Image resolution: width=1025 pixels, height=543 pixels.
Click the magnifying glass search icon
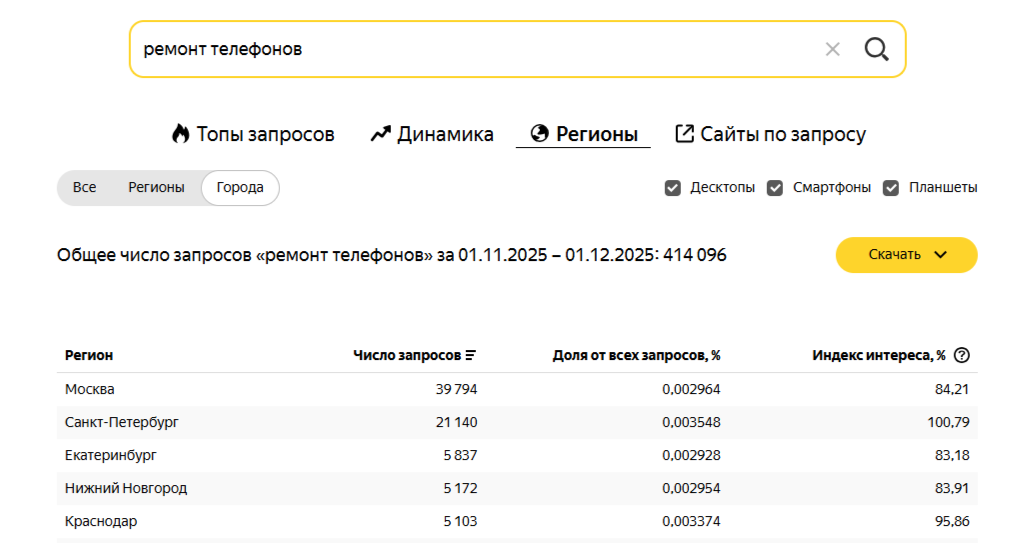pos(876,49)
